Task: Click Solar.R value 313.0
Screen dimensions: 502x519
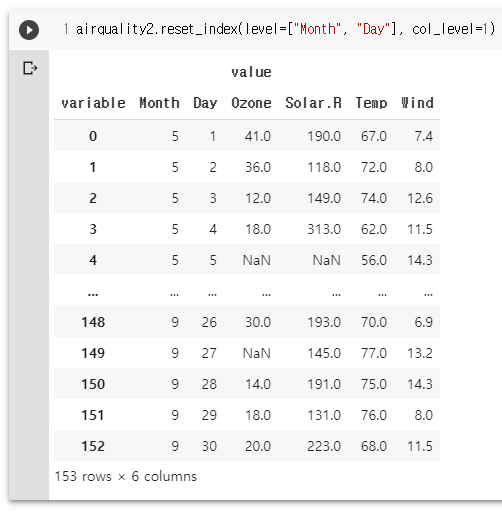Action: [x=324, y=229]
